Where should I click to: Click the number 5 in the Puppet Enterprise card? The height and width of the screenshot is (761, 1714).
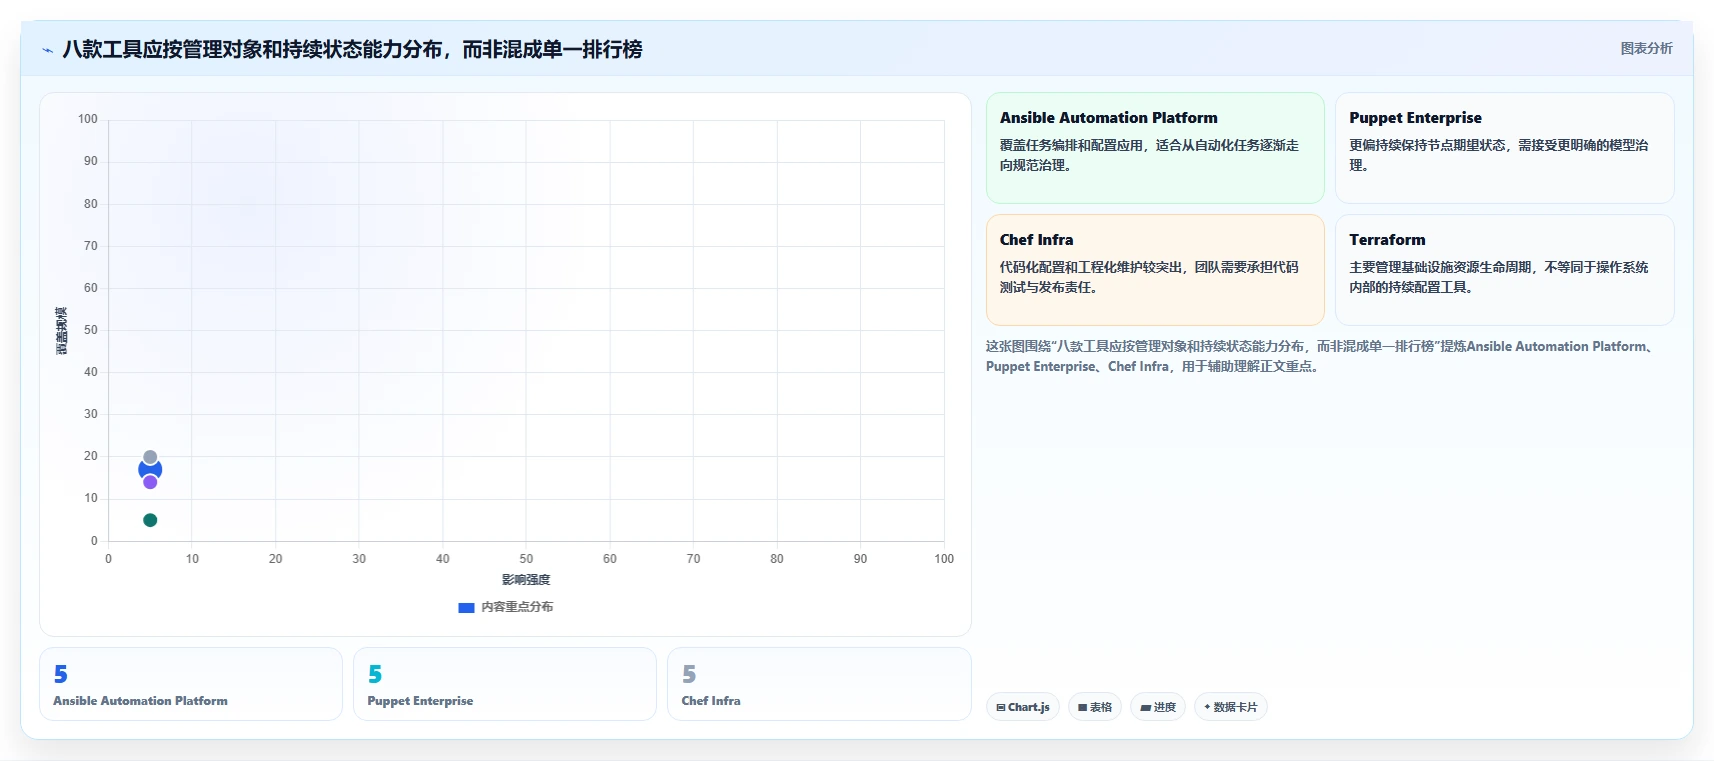point(375,674)
